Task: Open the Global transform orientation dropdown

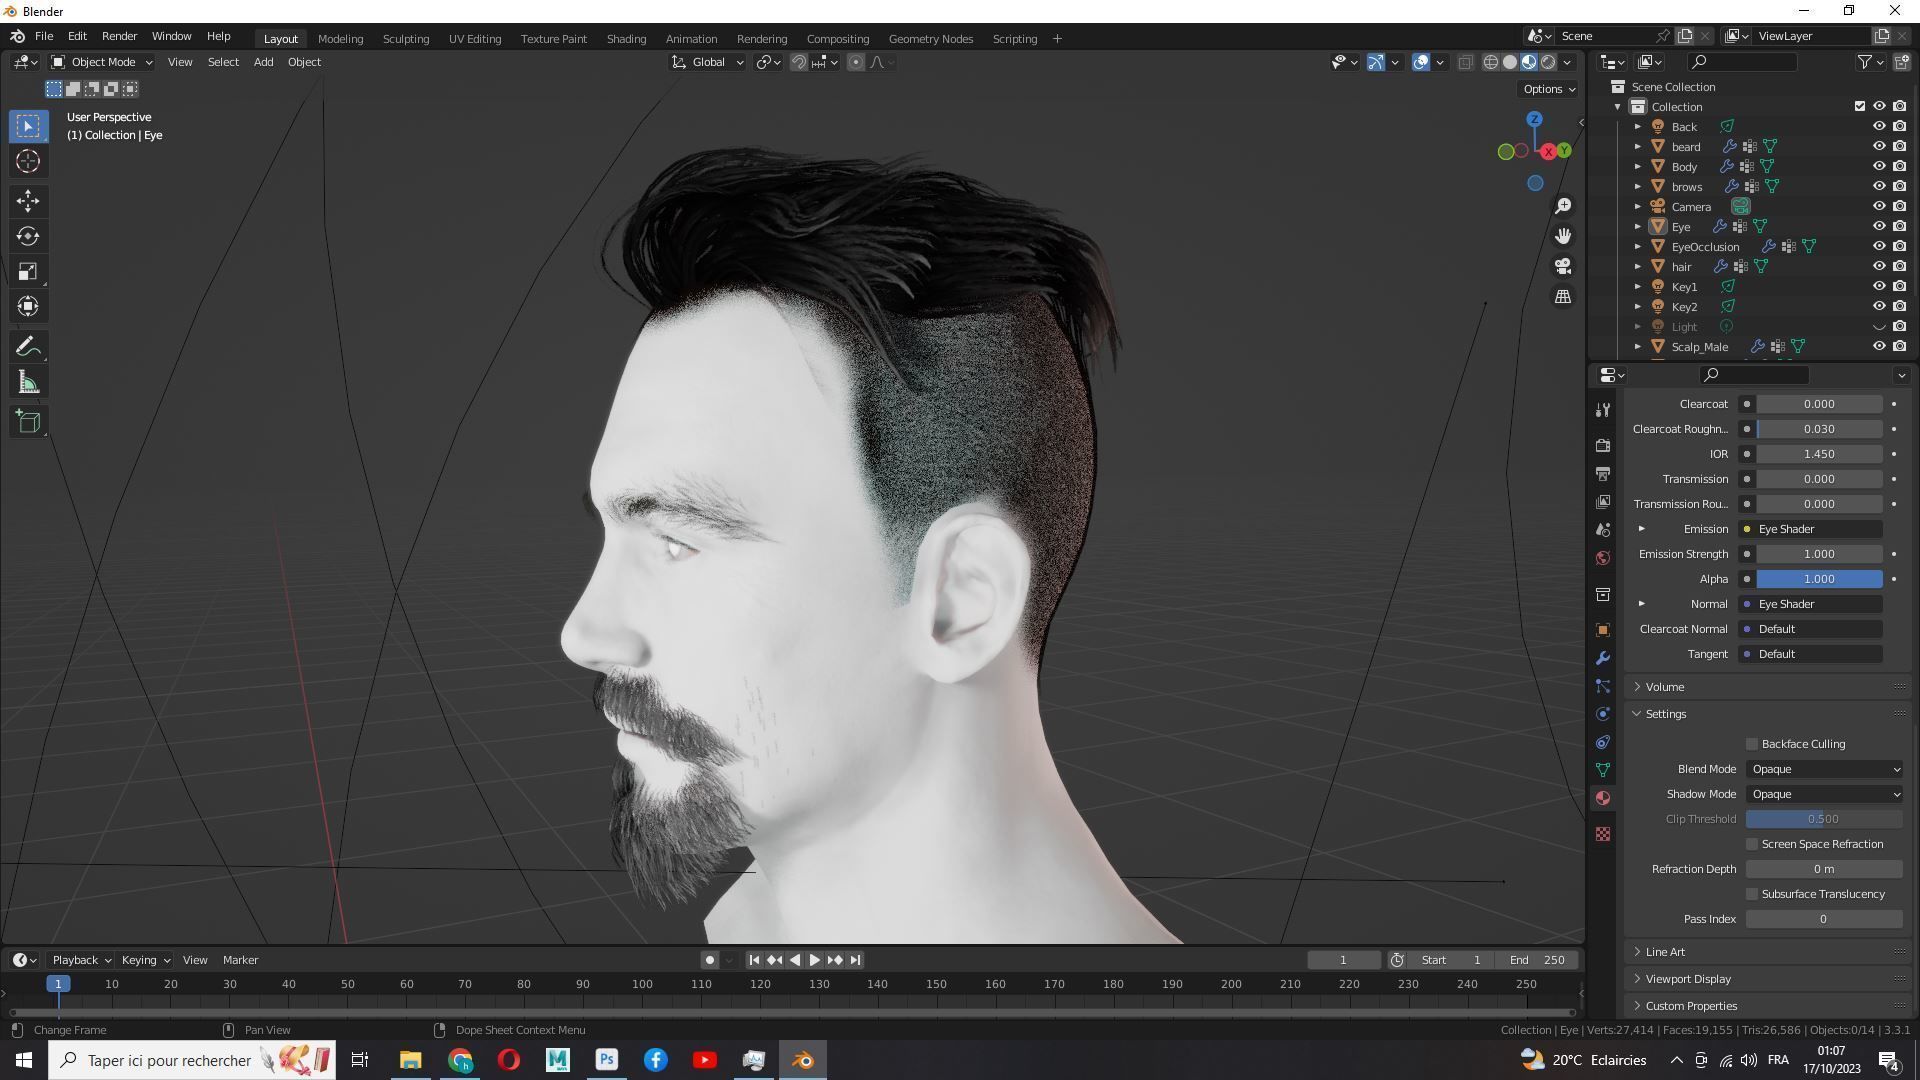Action: (708, 62)
